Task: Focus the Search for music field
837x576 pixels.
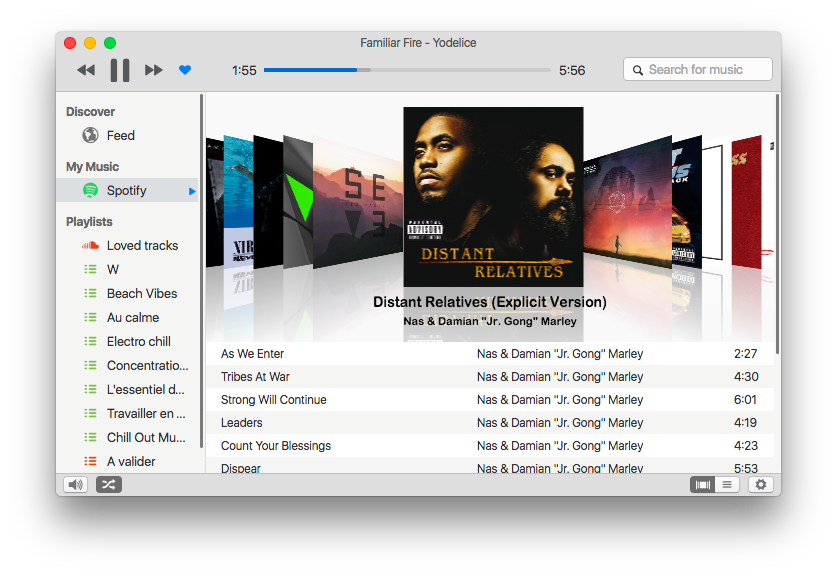Action: click(x=697, y=69)
